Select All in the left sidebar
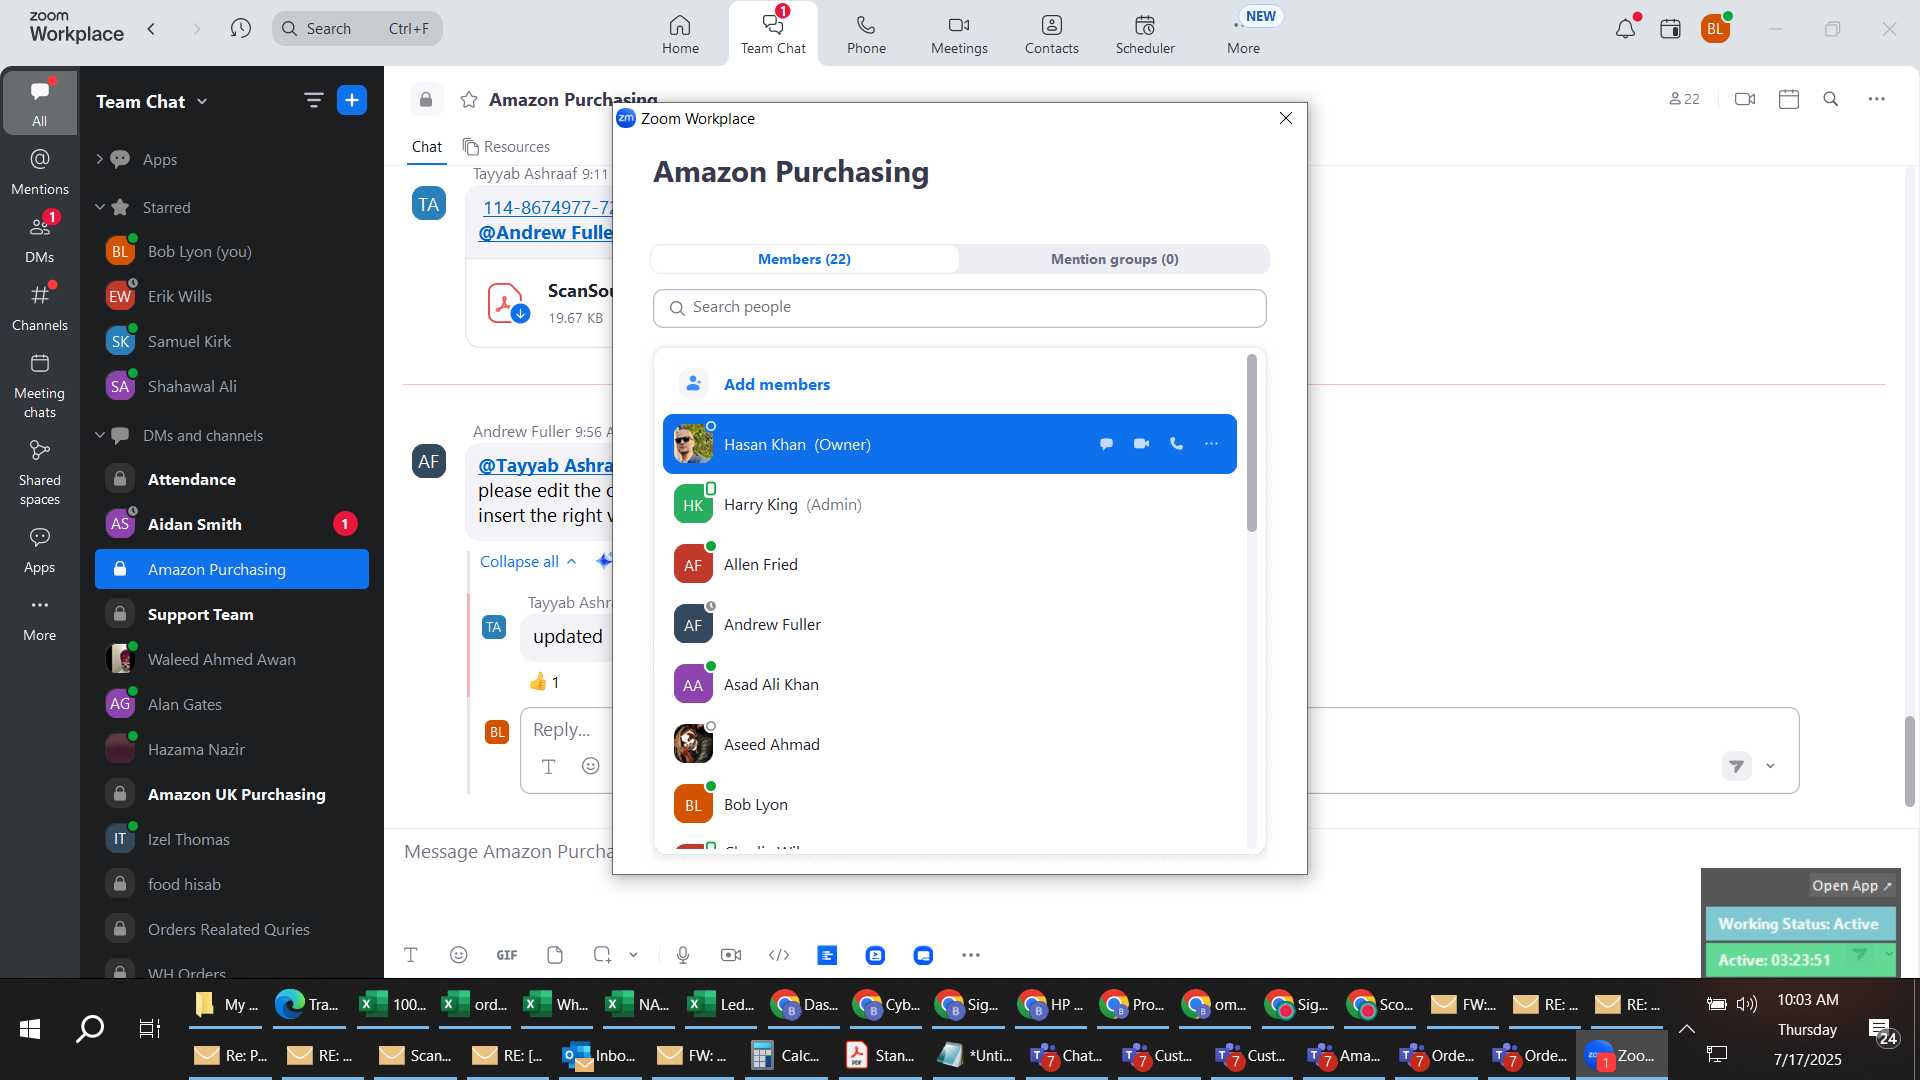The height and width of the screenshot is (1080, 1920). click(x=39, y=102)
